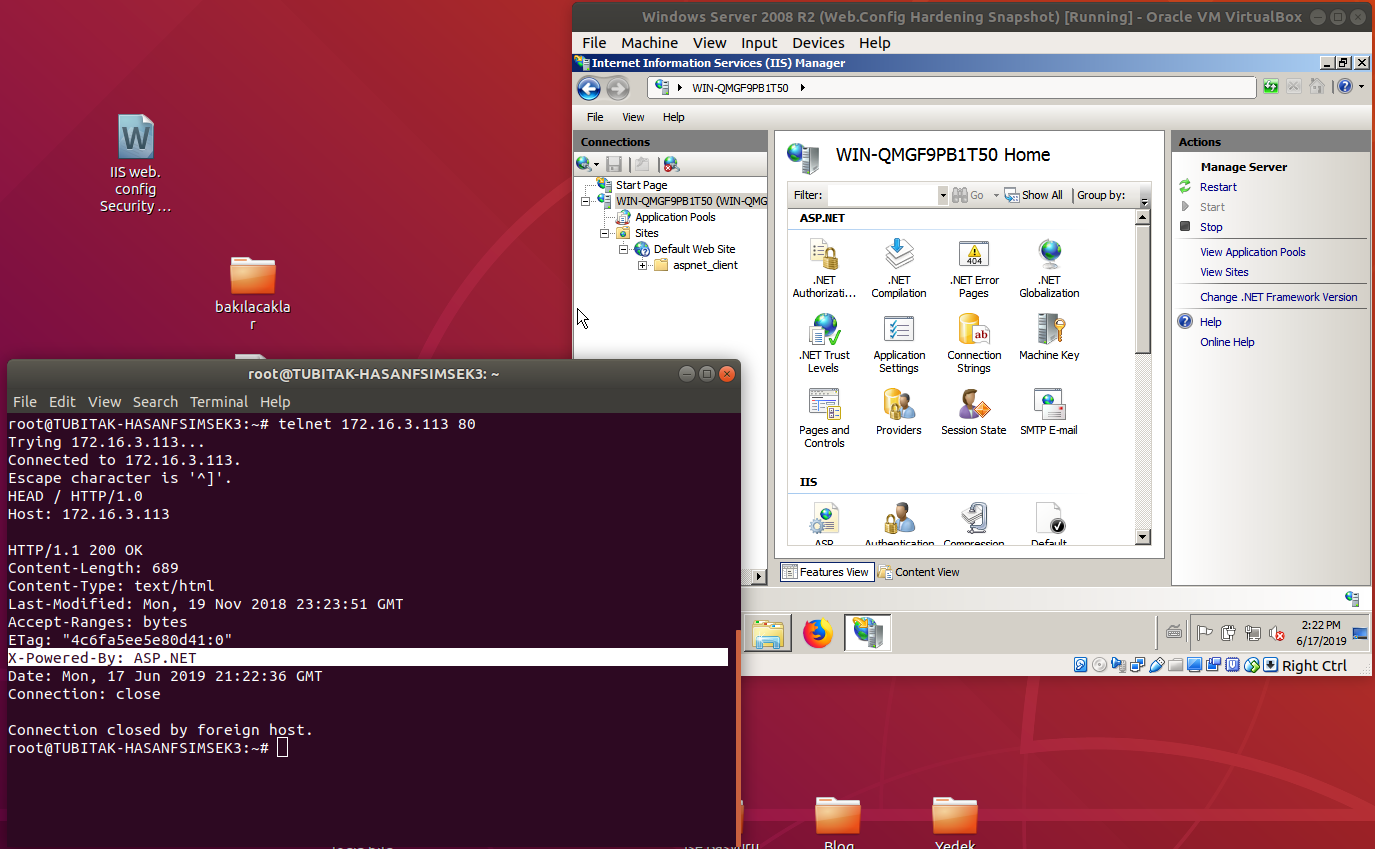The height and width of the screenshot is (849, 1375).
Task: Click feature list scrollbar up arrow
Action: pos(1144,218)
